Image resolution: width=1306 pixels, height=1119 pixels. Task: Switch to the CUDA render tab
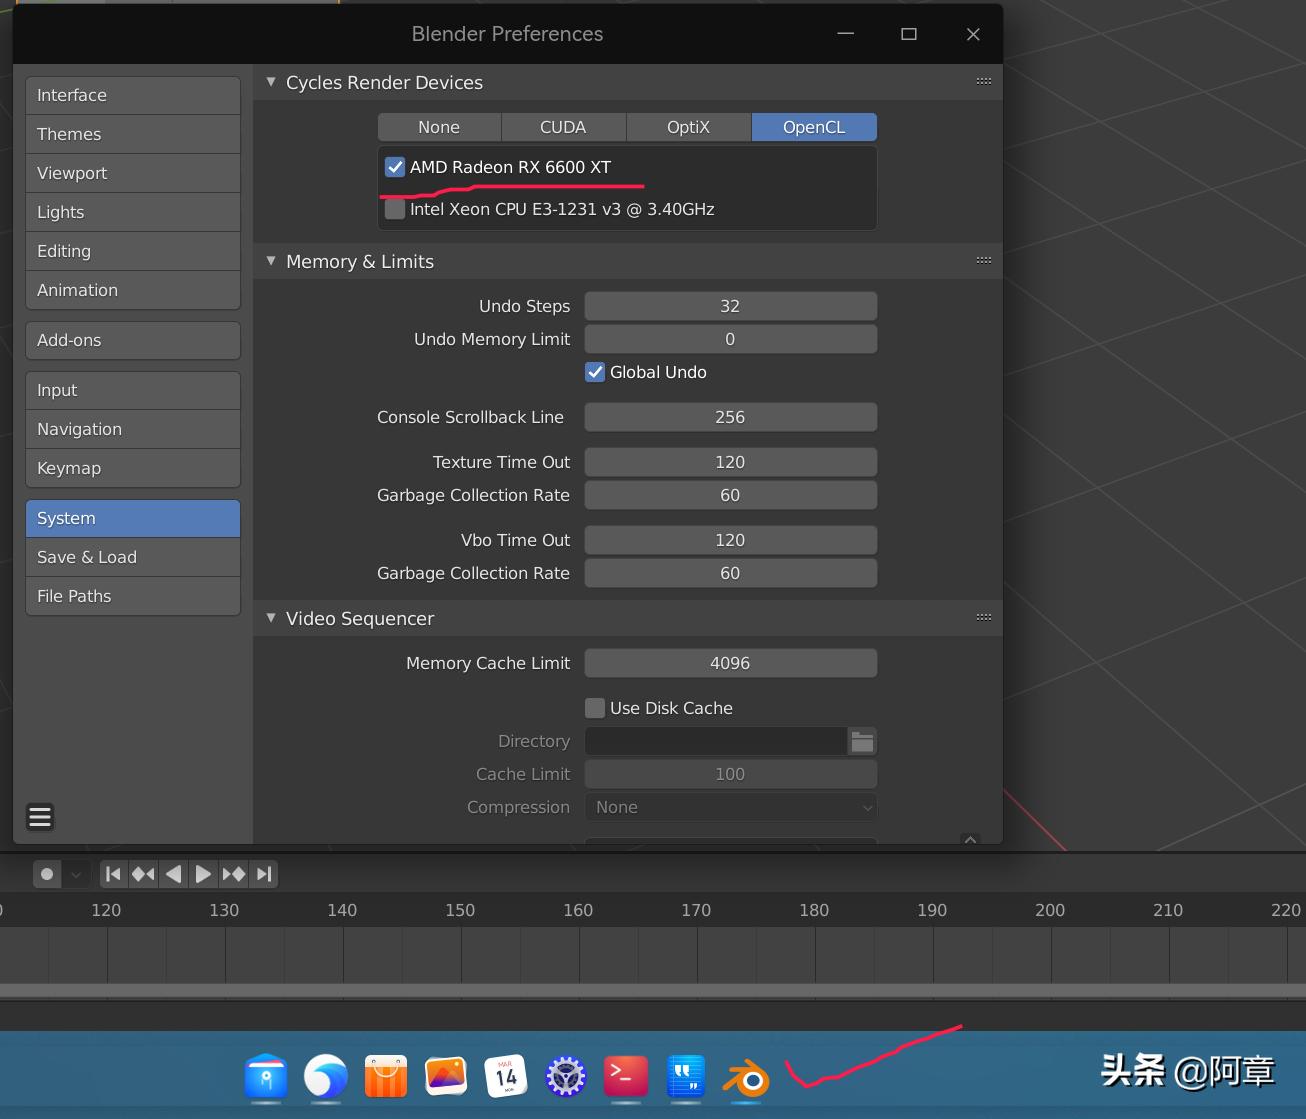(x=563, y=127)
